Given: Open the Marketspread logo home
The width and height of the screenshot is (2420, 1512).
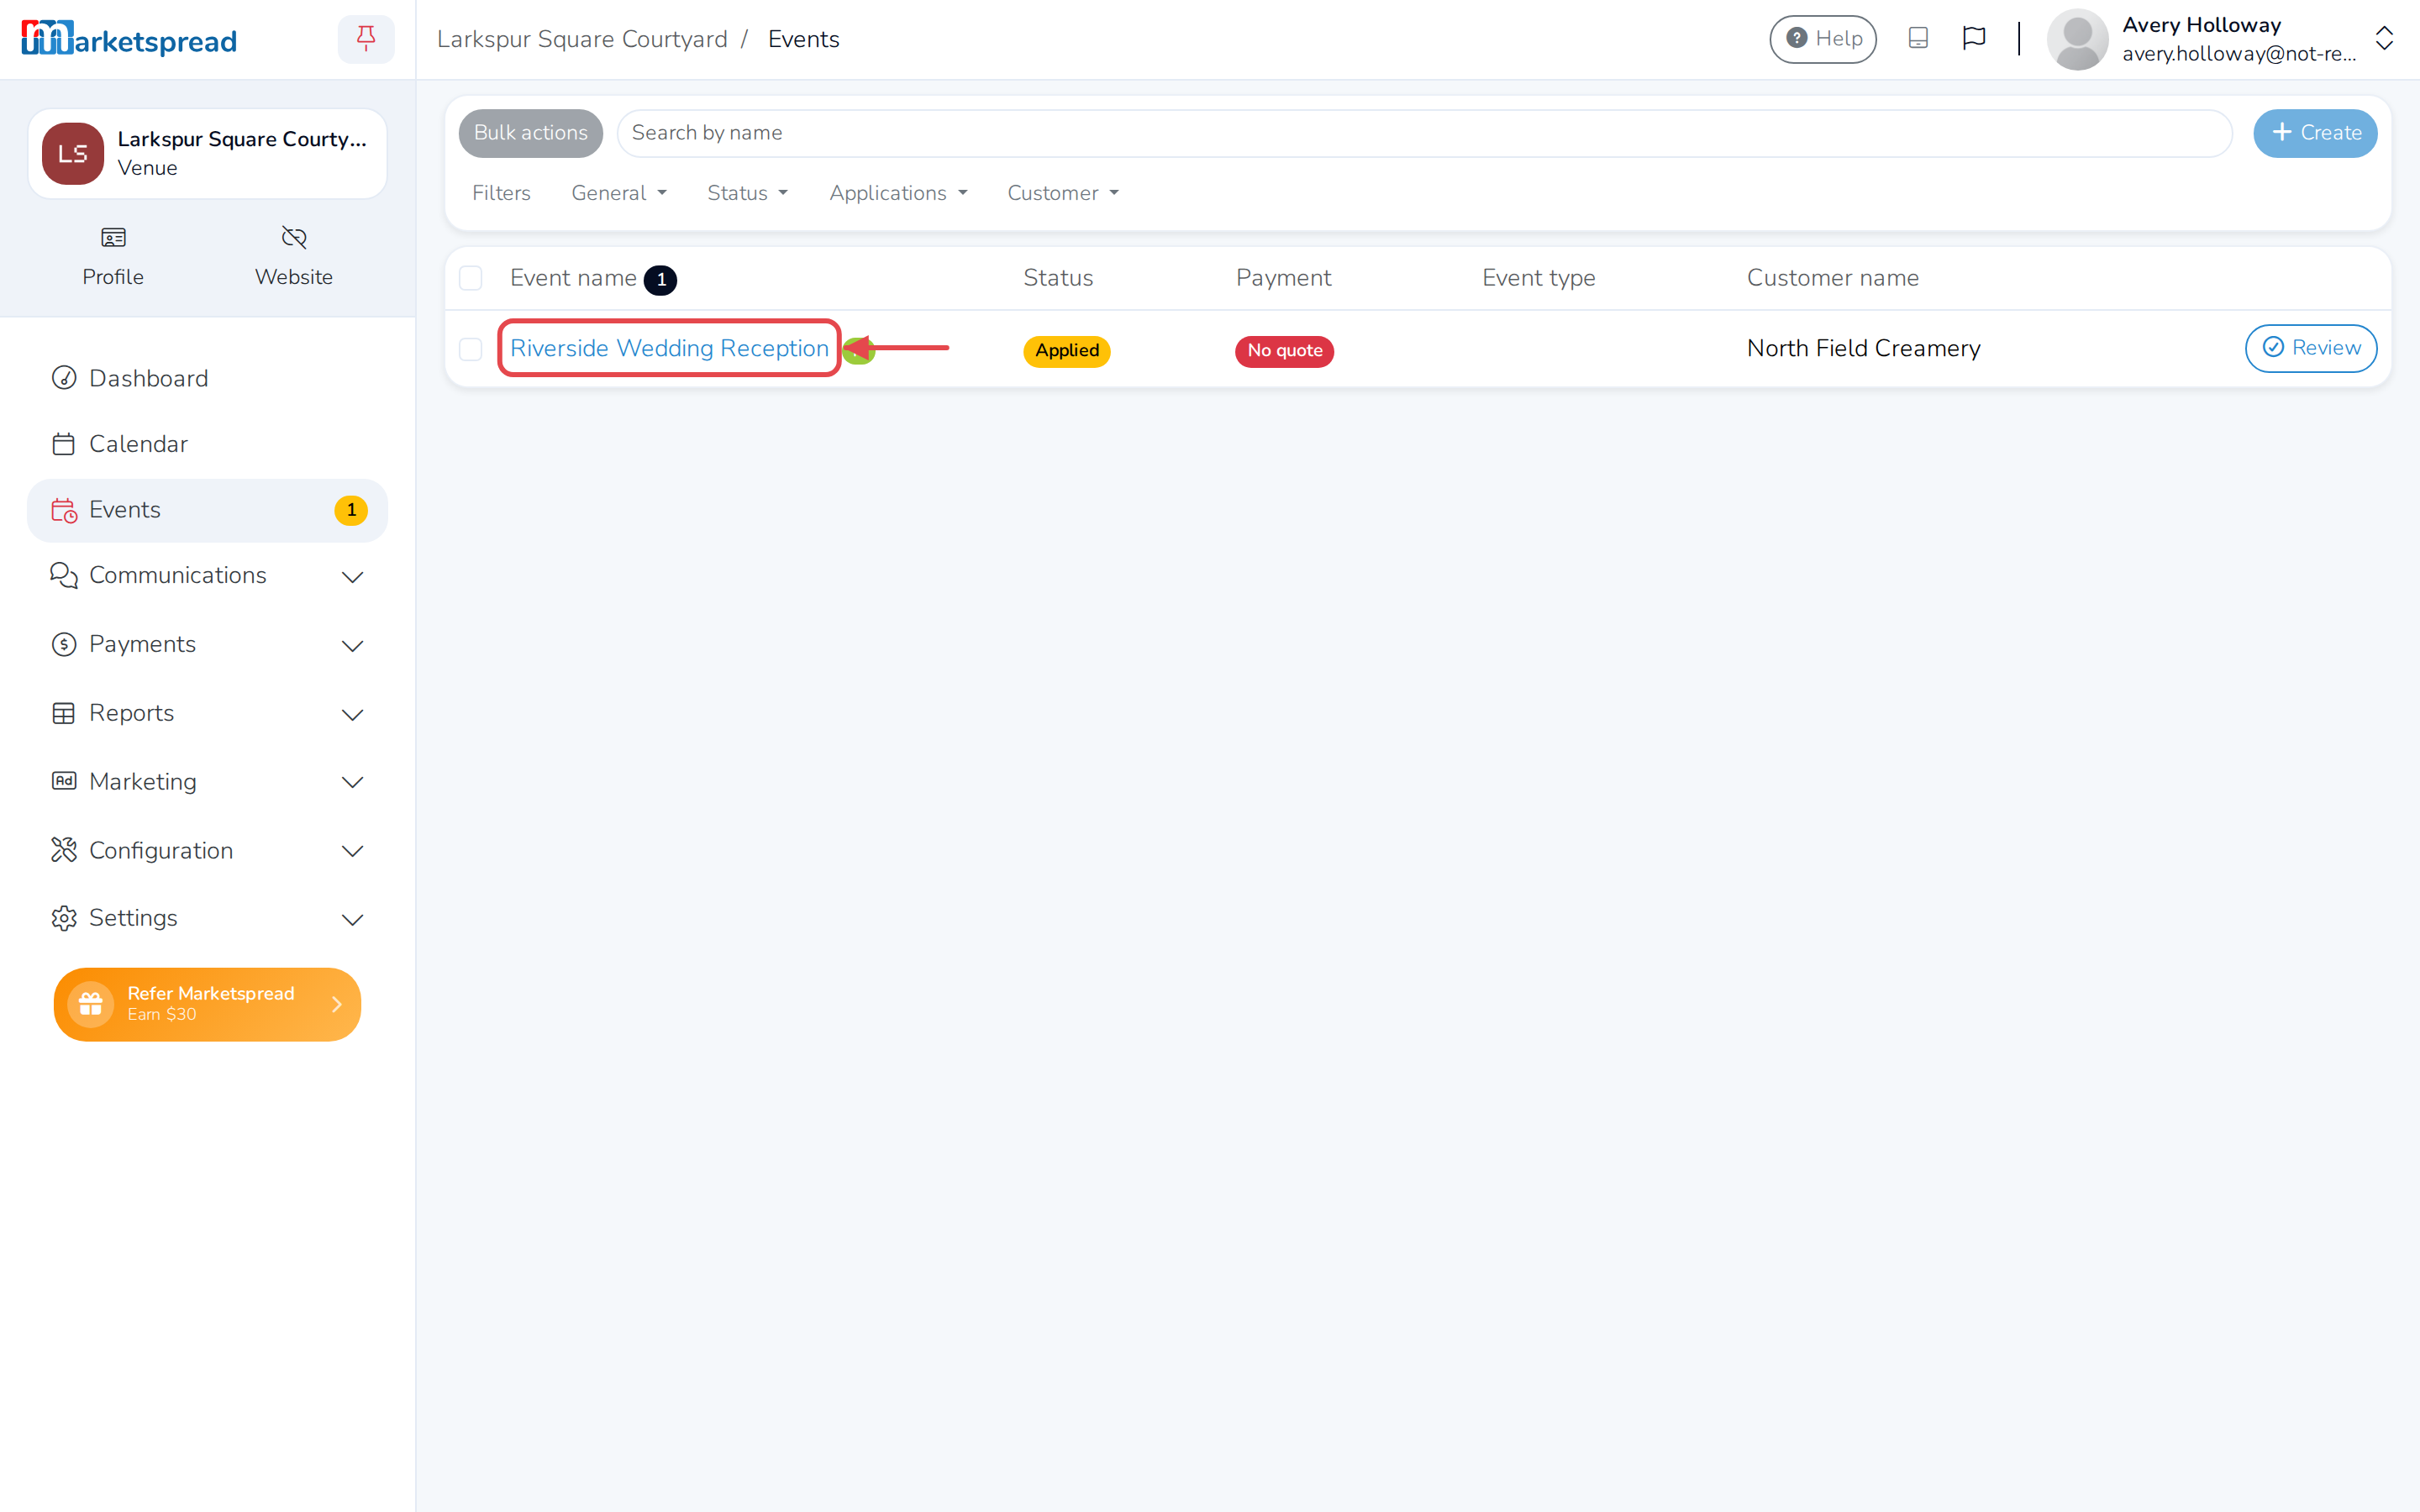Looking at the screenshot, I should pos(129,39).
